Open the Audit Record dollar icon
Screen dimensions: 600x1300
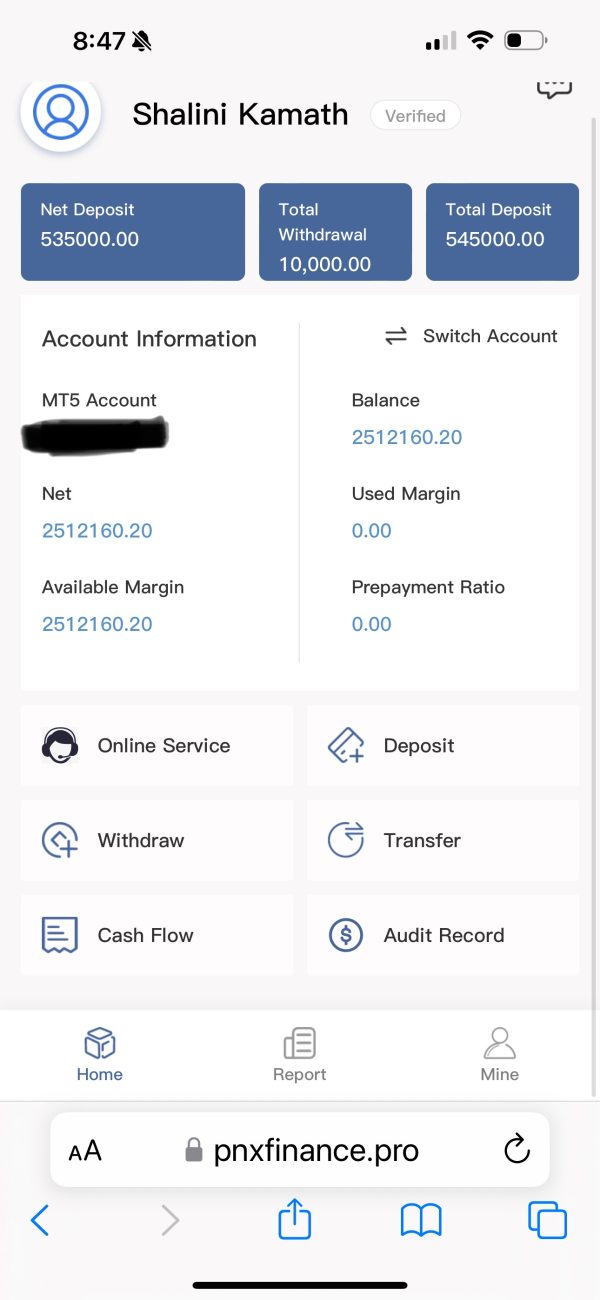(x=346, y=935)
